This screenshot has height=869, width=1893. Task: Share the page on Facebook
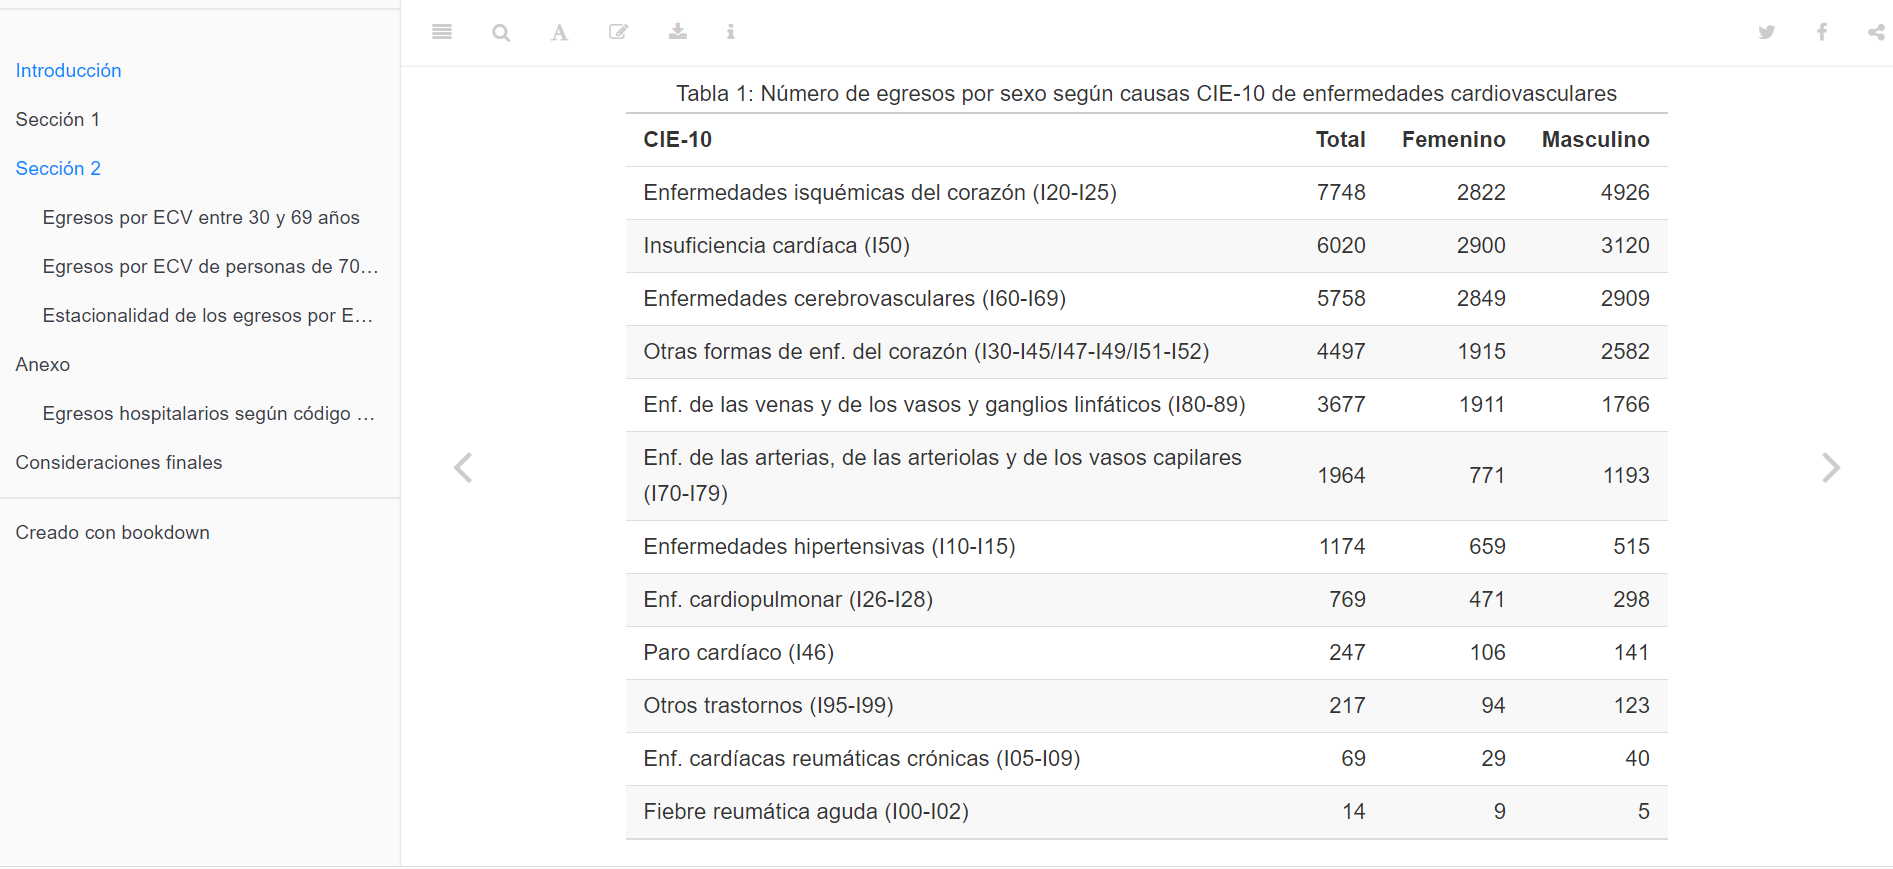tap(1822, 32)
